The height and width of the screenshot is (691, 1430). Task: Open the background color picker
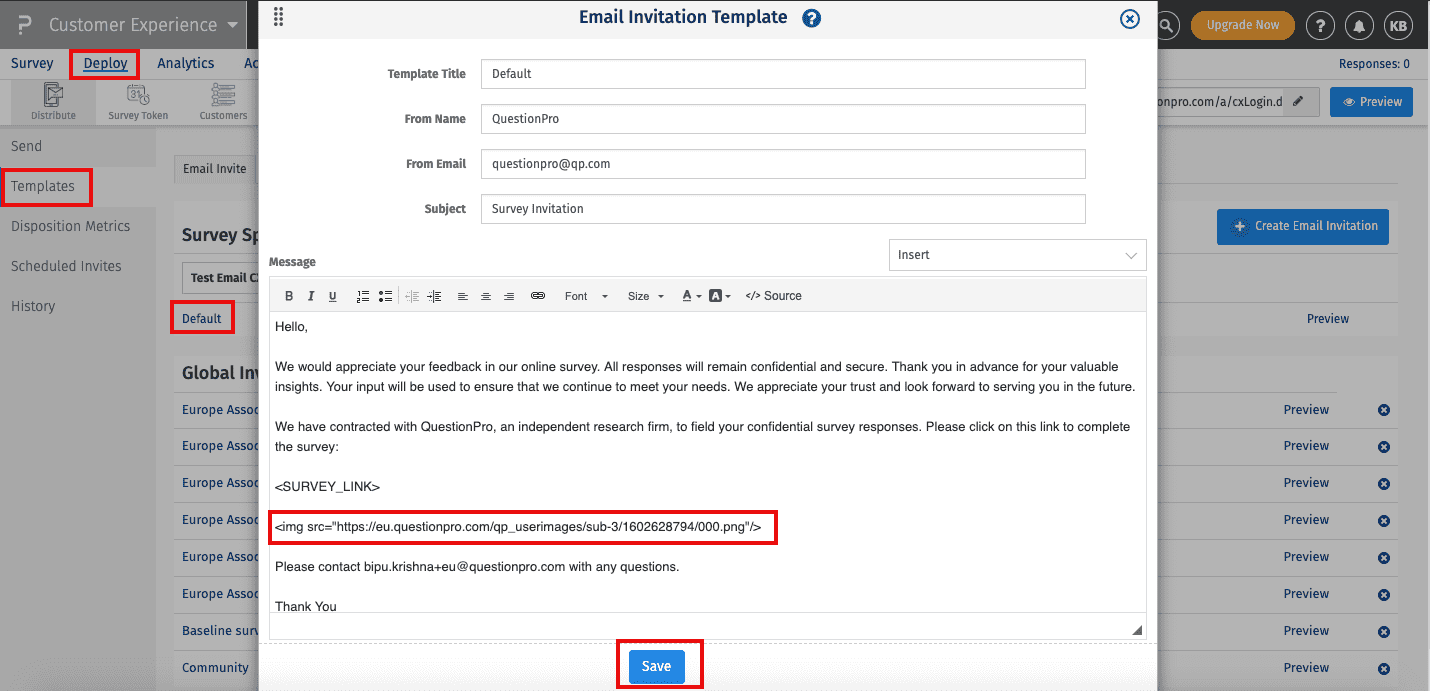tap(720, 296)
